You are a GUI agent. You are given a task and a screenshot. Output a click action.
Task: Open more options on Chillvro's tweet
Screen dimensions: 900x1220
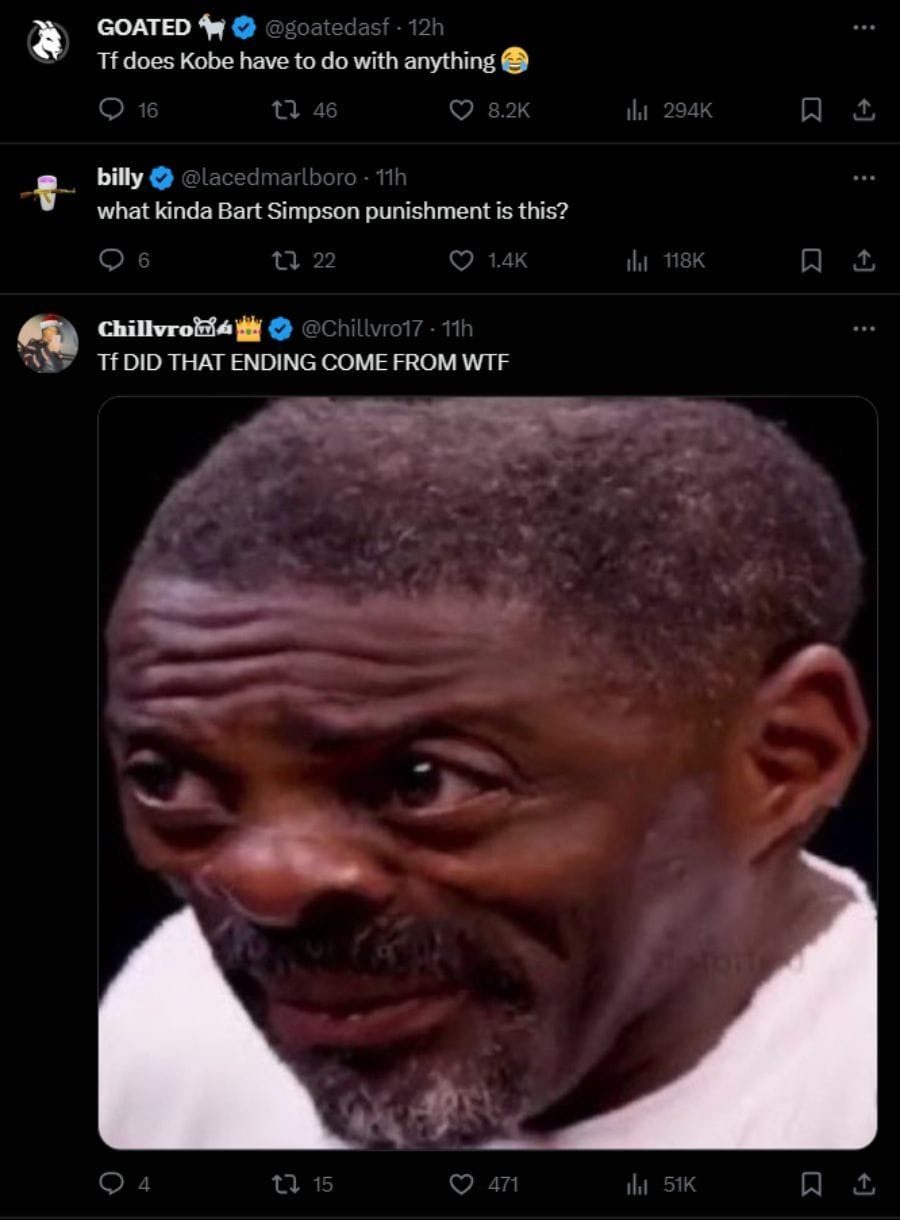click(x=863, y=328)
